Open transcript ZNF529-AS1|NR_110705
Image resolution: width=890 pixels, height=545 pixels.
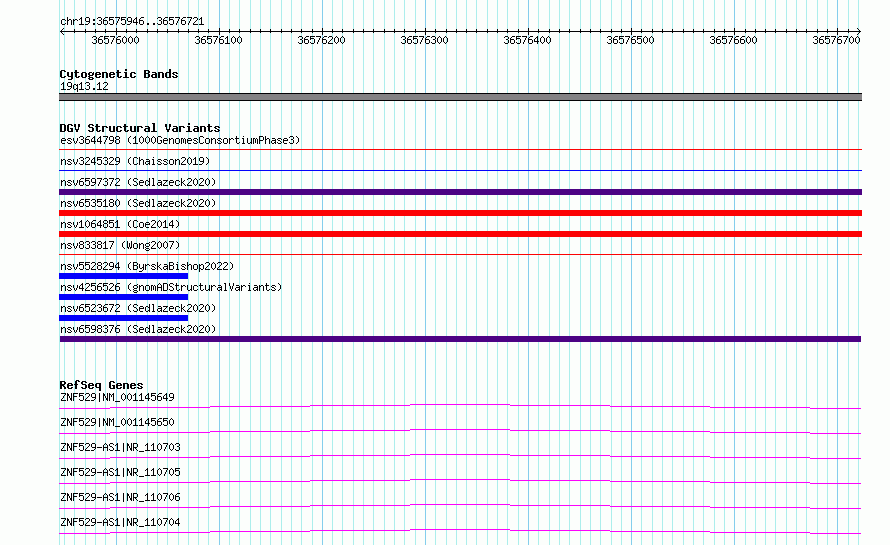(x=120, y=472)
